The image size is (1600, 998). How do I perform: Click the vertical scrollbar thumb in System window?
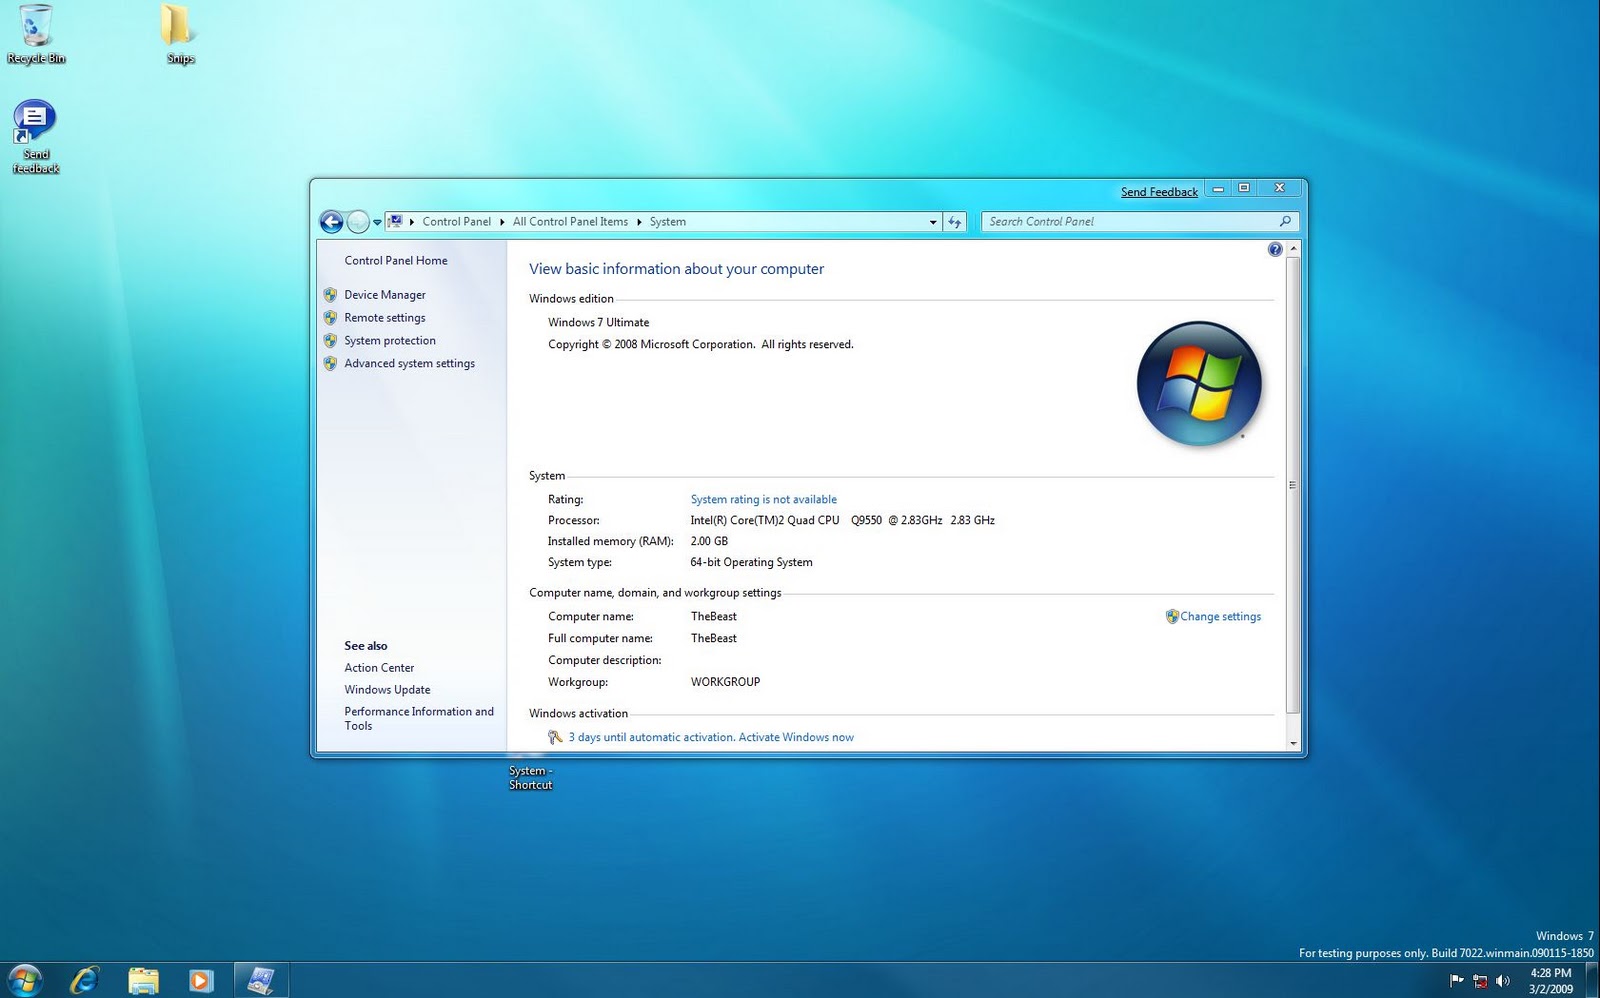1292,485
